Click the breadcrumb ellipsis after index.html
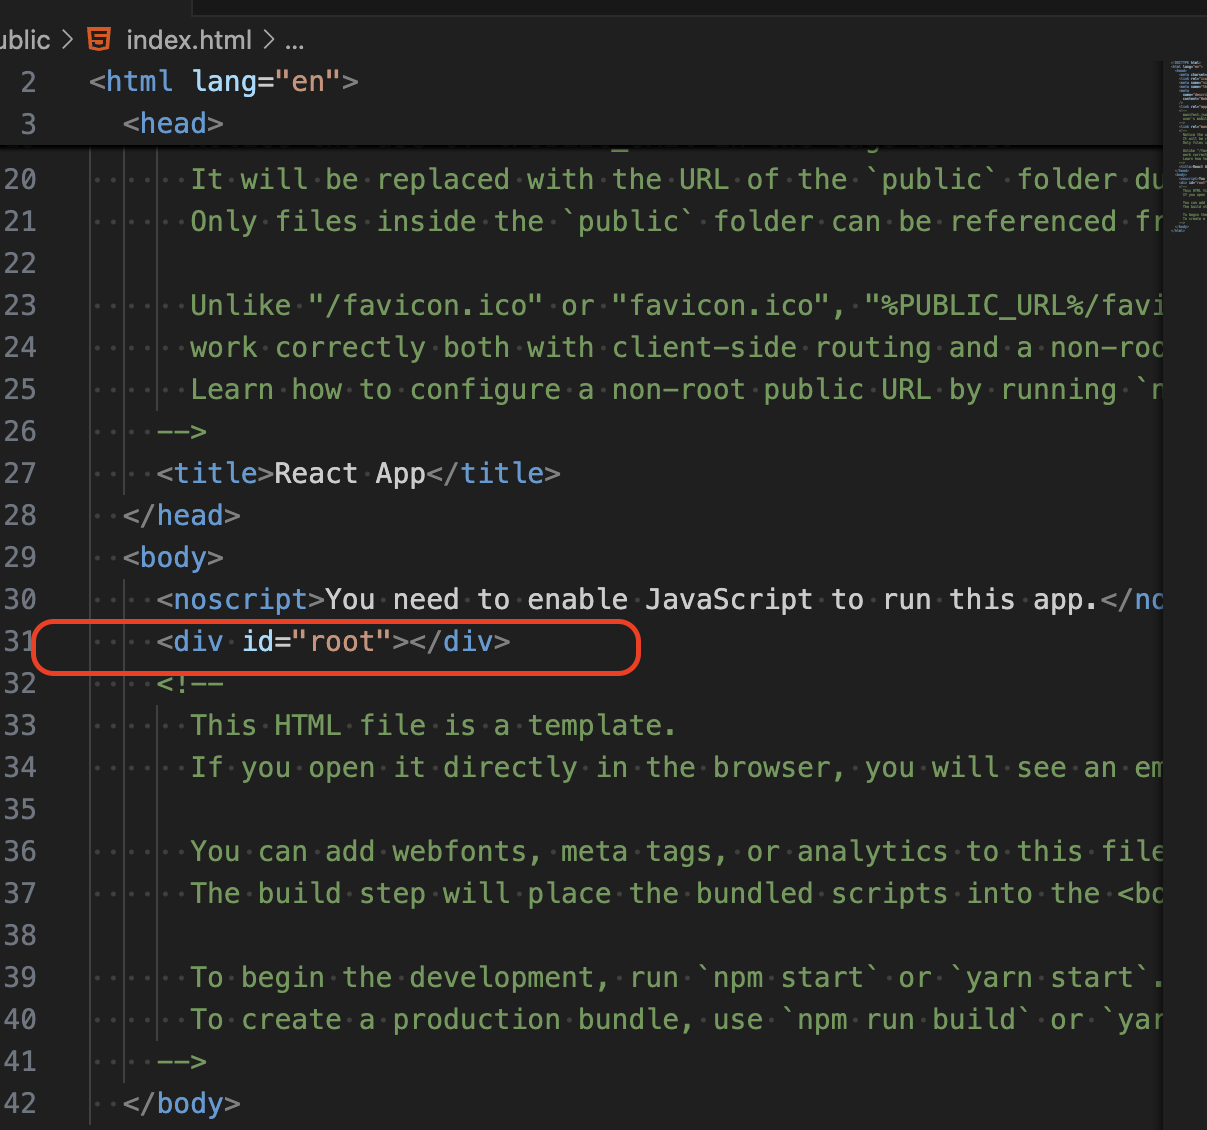 point(295,42)
